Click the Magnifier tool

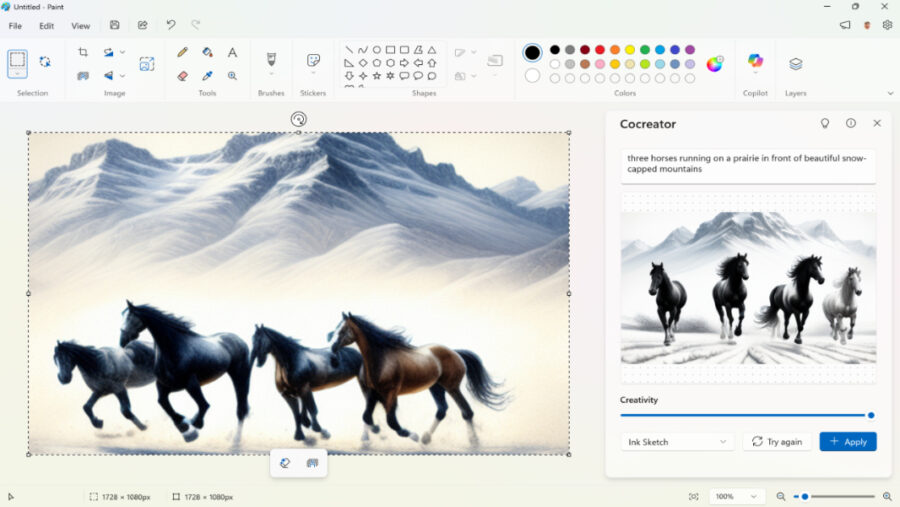[232, 76]
